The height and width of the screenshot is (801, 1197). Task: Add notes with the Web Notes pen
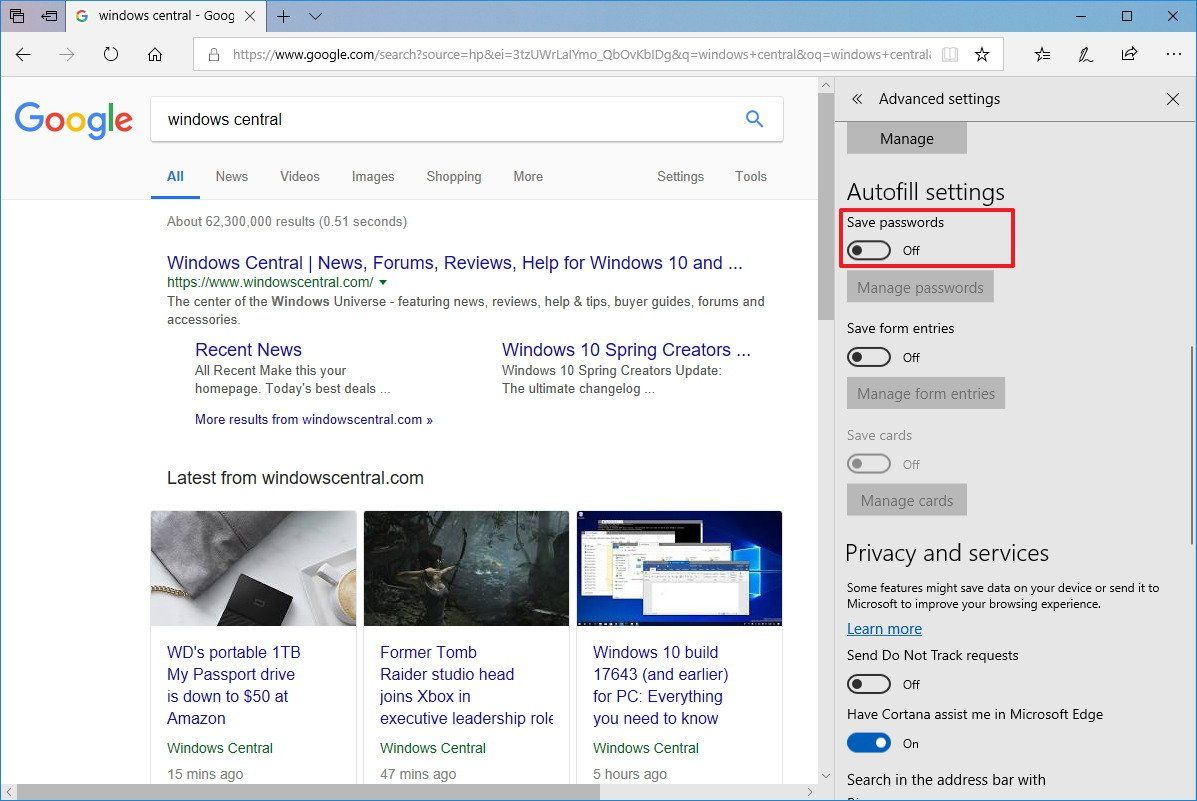(1086, 54)
